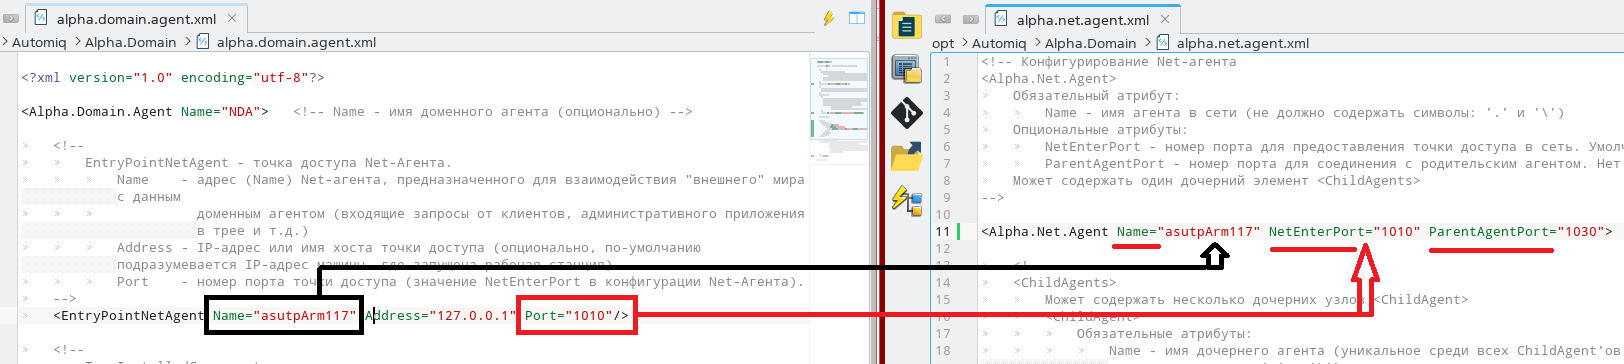Close the alpha.domain.agent.xml tab
The image size is (1624, 364).
coord(232,18)
